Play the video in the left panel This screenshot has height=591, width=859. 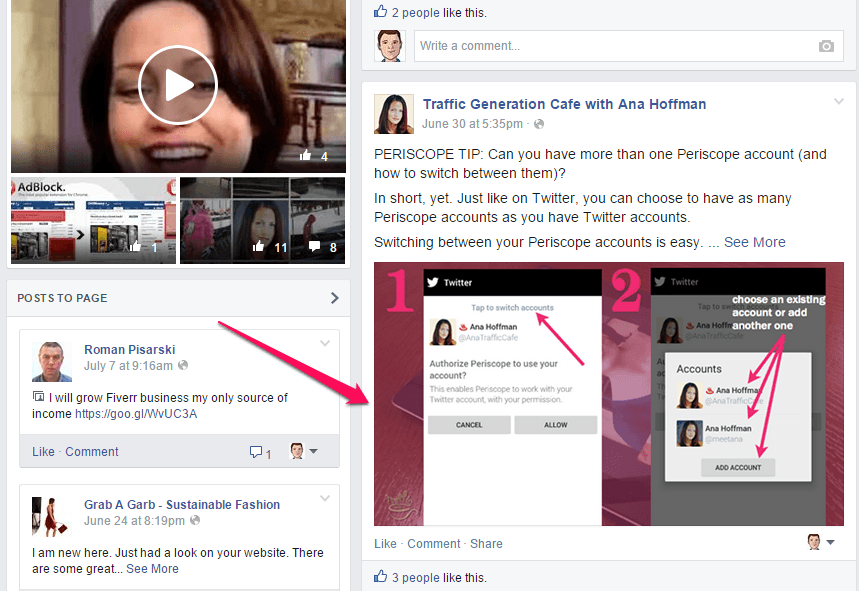point(178,85)
